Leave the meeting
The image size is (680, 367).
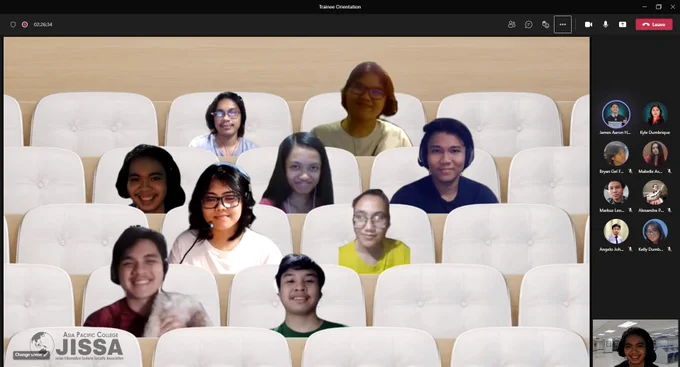(x=654, y=25)
